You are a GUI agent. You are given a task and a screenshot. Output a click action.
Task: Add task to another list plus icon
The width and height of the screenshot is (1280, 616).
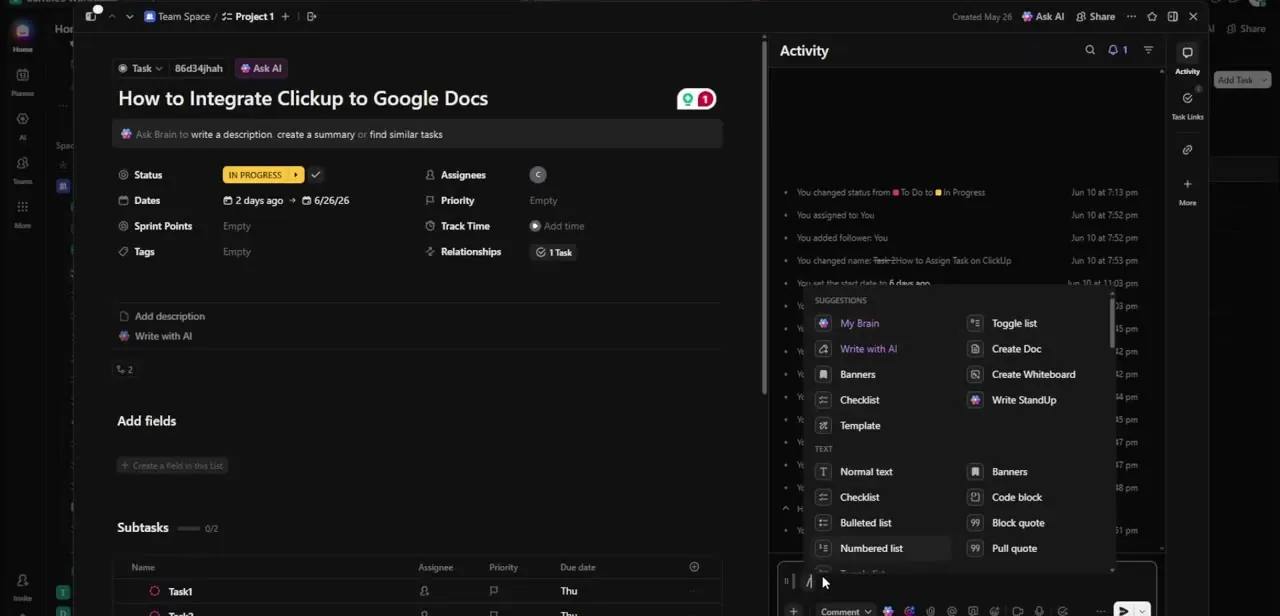click(285, 17)
